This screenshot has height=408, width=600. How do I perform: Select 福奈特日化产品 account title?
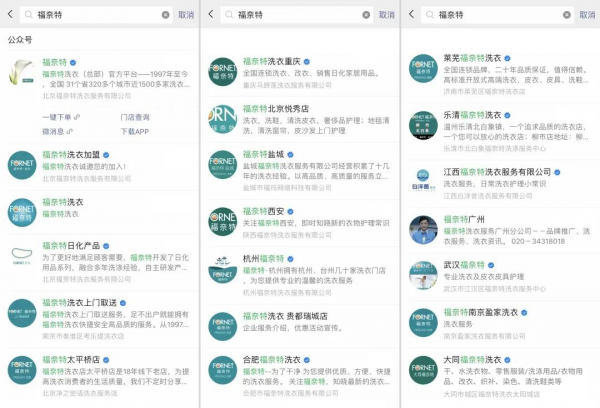point(71,246)
